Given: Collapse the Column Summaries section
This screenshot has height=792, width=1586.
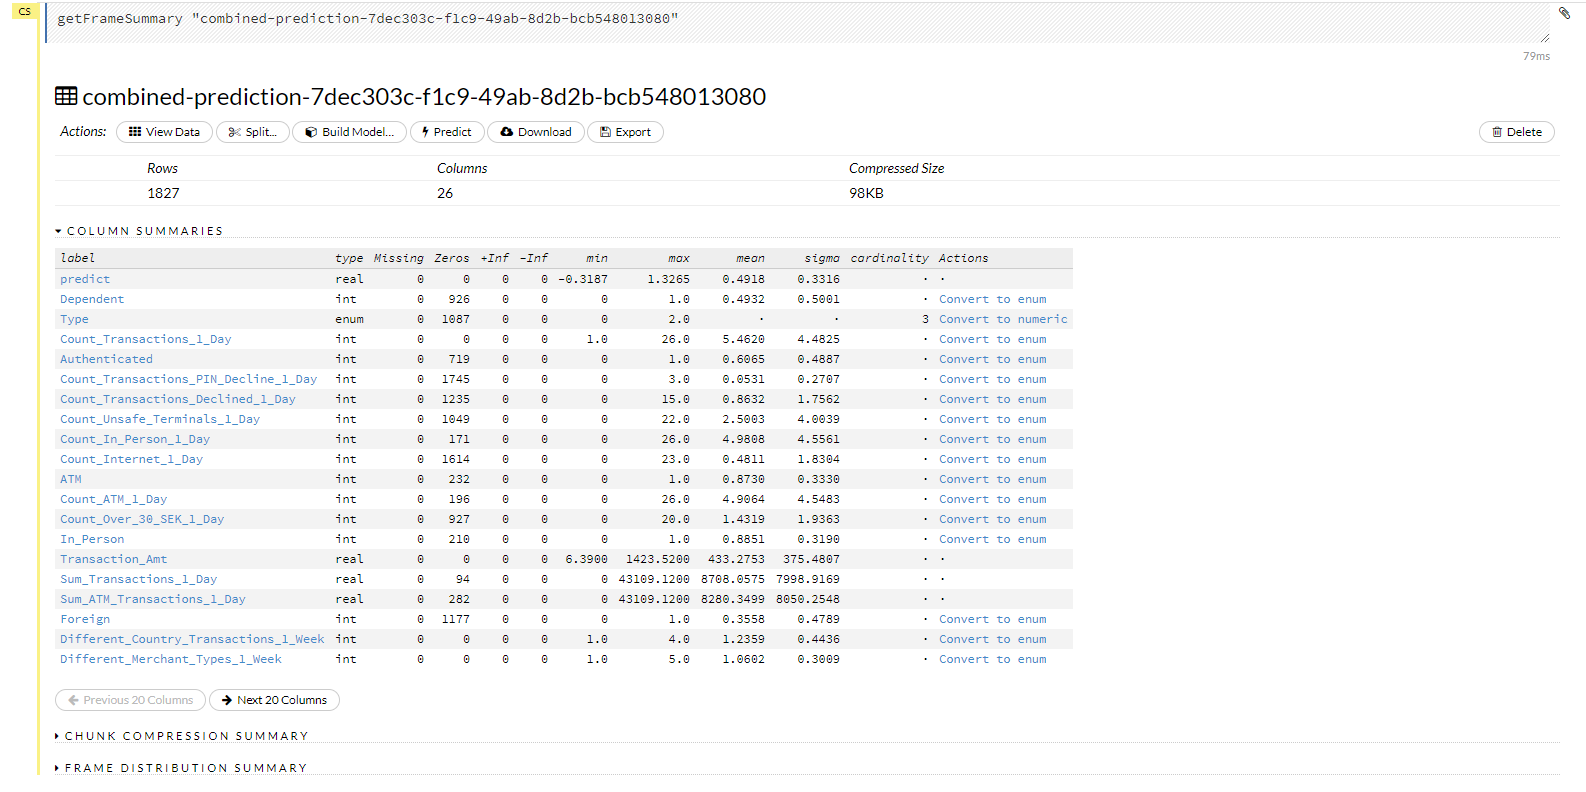Looking at the screenshot, I should pos(139,231).
